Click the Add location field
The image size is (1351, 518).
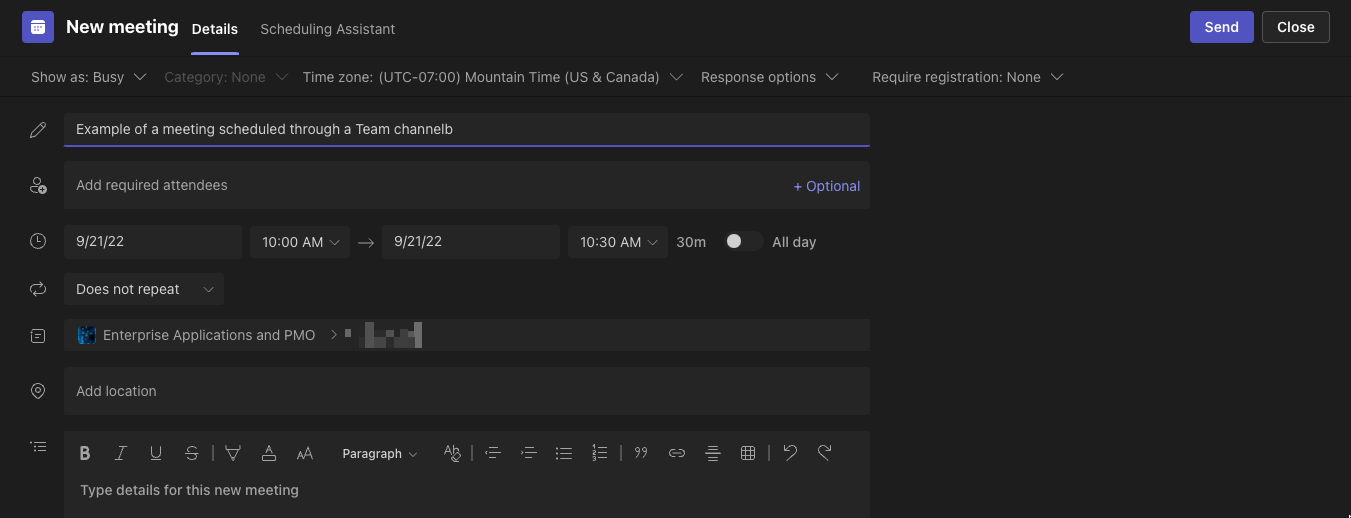(467, 391)
